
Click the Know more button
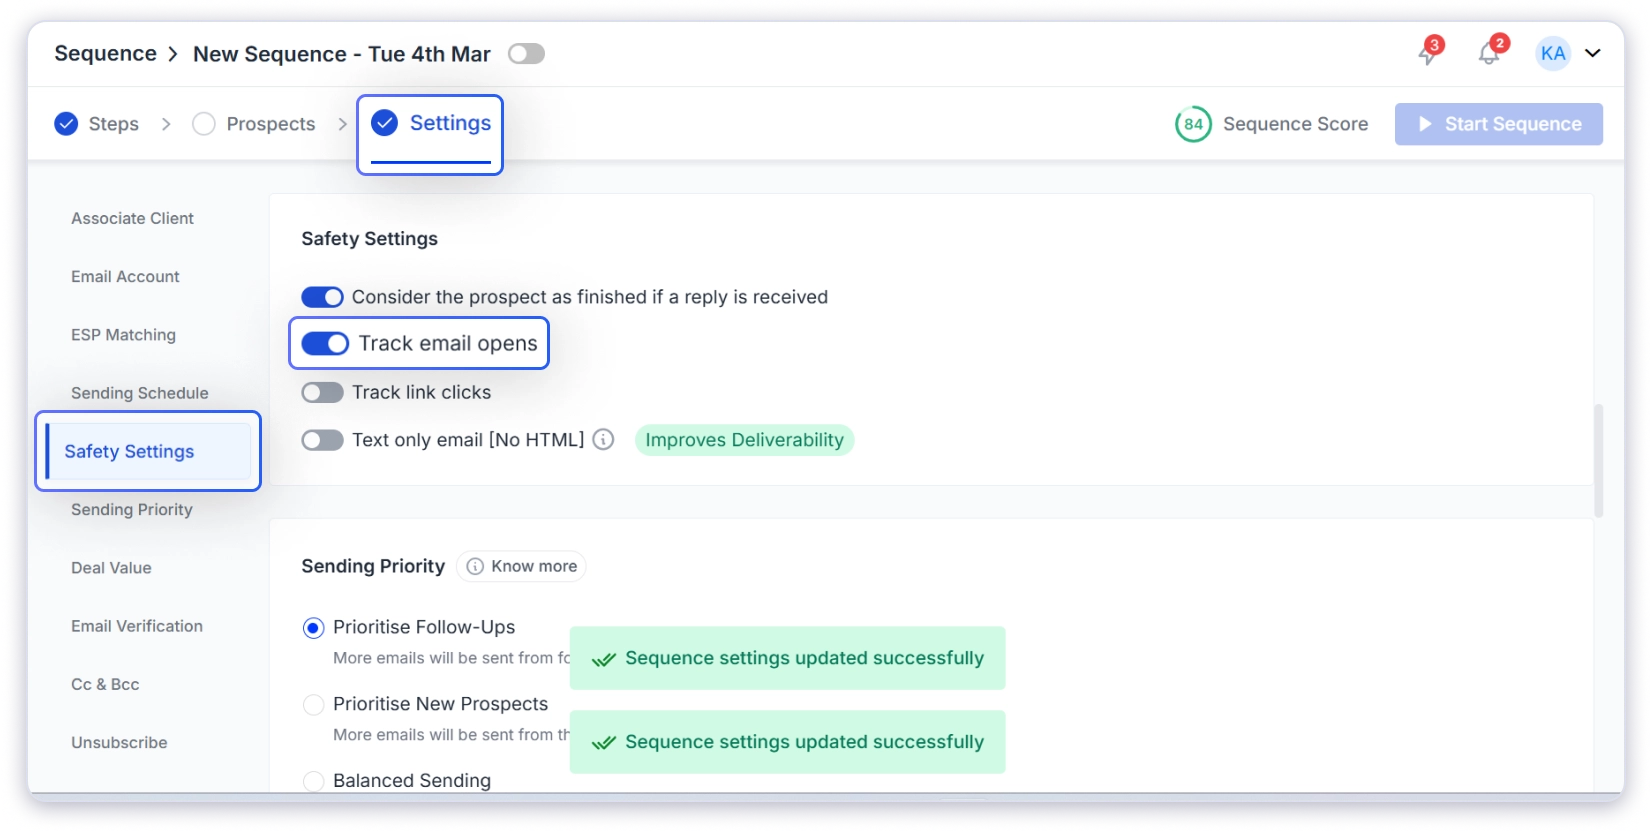tap(521, 566)
